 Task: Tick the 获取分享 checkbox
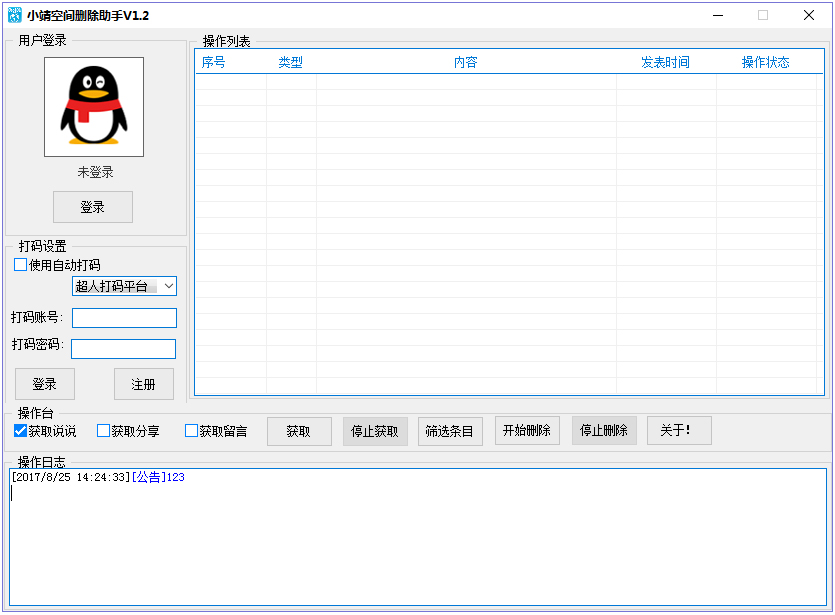(x=103, y=431)
